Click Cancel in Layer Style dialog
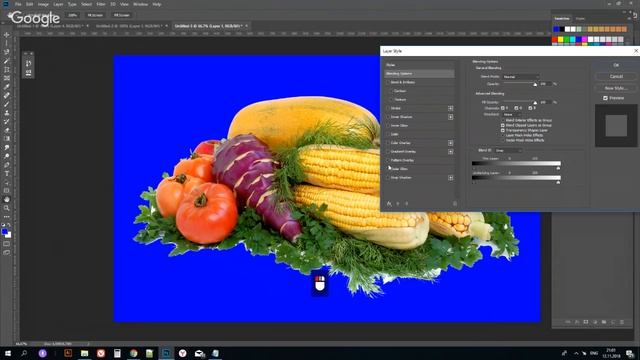This screenshot has width=640, height=360. pos(616,76)
